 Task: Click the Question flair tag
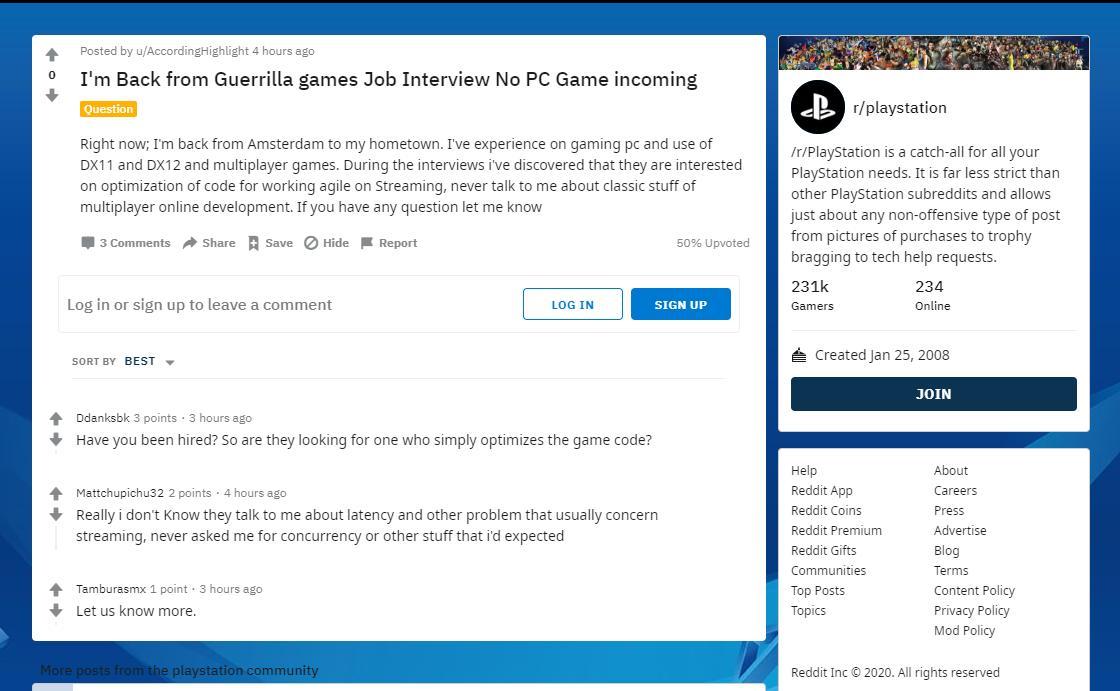point(109,109)
